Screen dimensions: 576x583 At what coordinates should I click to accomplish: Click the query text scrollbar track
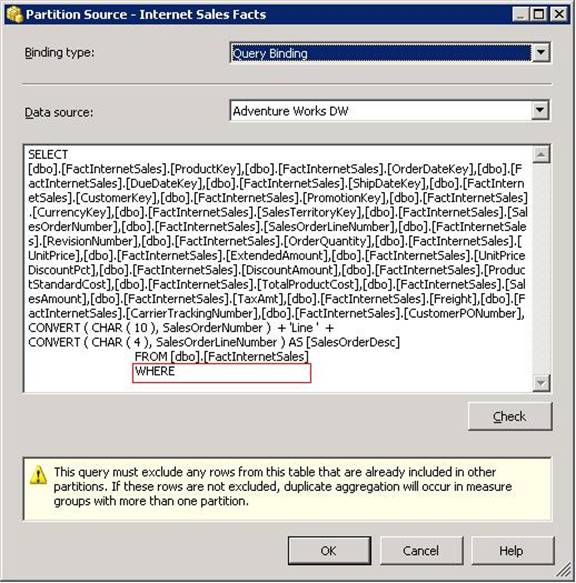541,268
